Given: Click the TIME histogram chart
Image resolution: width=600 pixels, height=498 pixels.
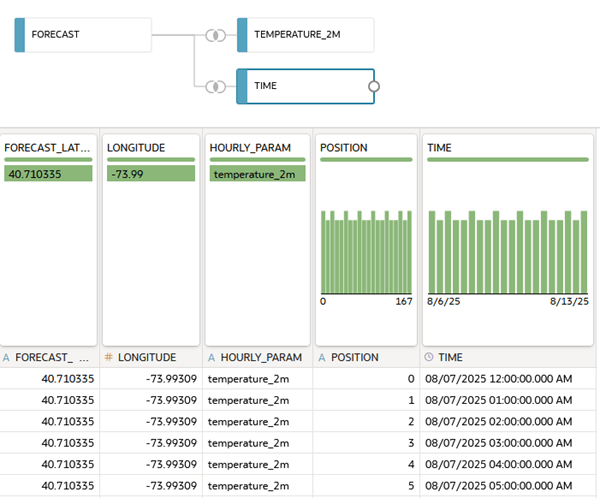Looking at the screenshot, I should (x=508, y=252).
